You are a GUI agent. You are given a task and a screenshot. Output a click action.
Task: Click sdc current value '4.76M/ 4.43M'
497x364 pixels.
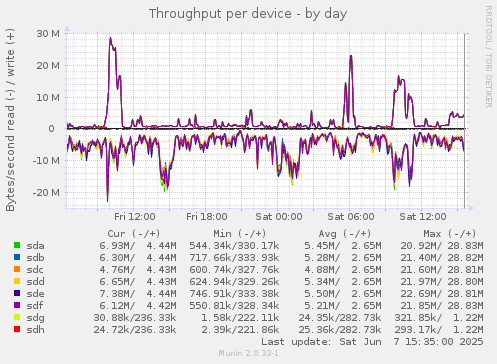click(138, 270)
